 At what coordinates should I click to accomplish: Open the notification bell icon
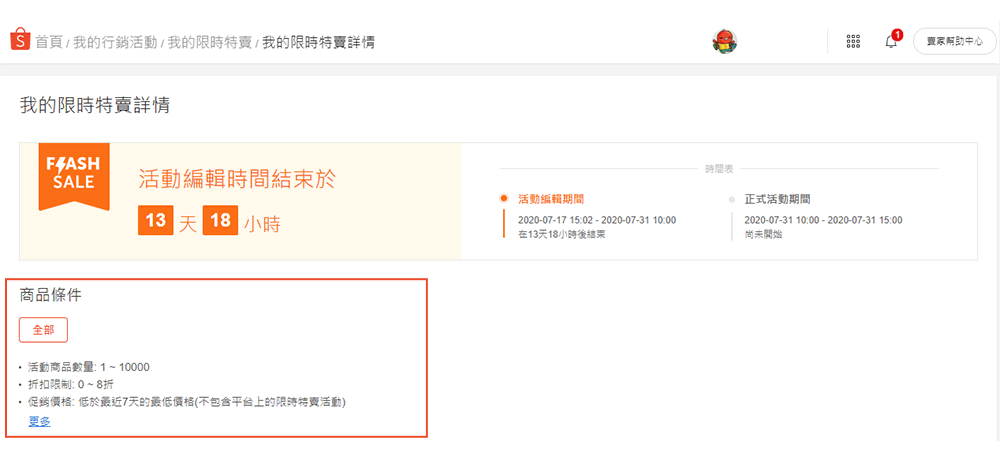(891, 42)
